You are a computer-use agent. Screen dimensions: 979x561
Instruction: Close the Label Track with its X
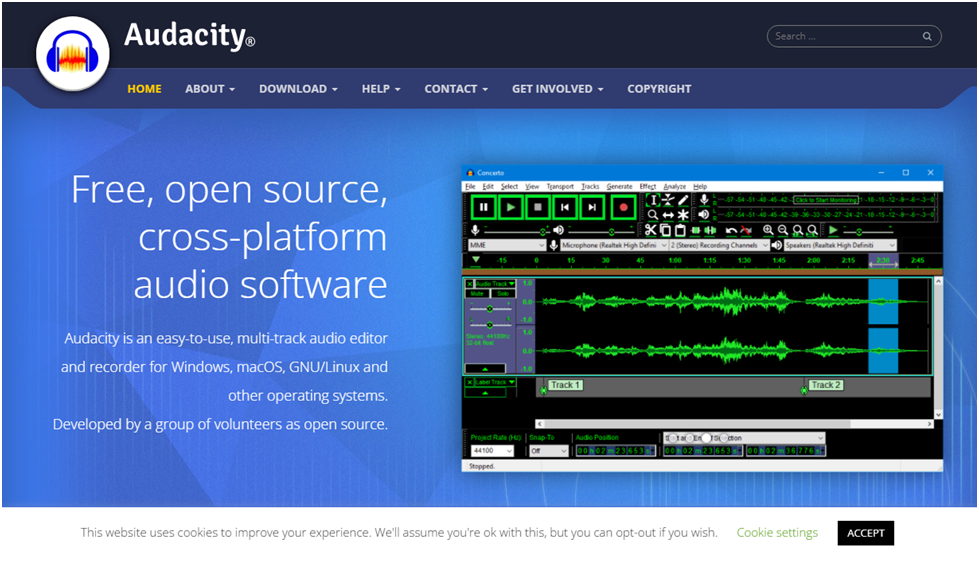[x=470, y=382]
